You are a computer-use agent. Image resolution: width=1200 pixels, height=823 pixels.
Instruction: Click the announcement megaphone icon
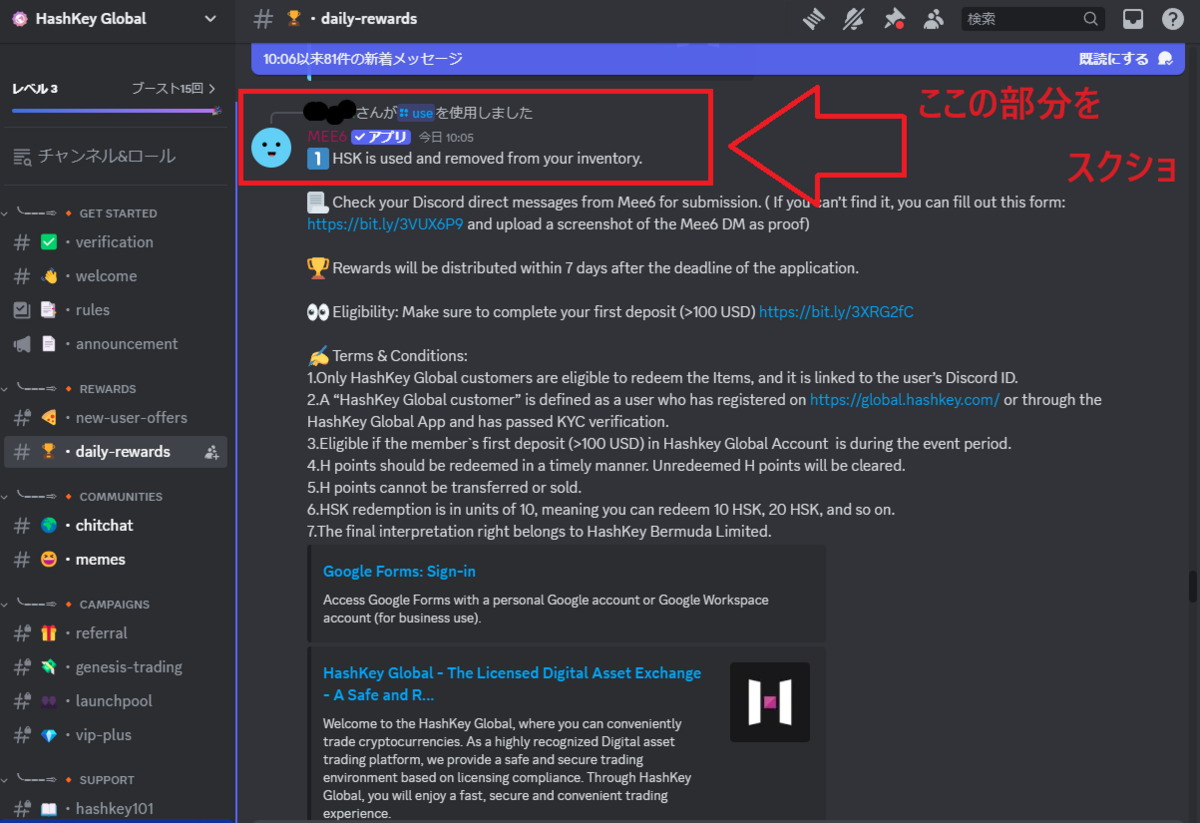pyautogui.click(x=21, y=344)
